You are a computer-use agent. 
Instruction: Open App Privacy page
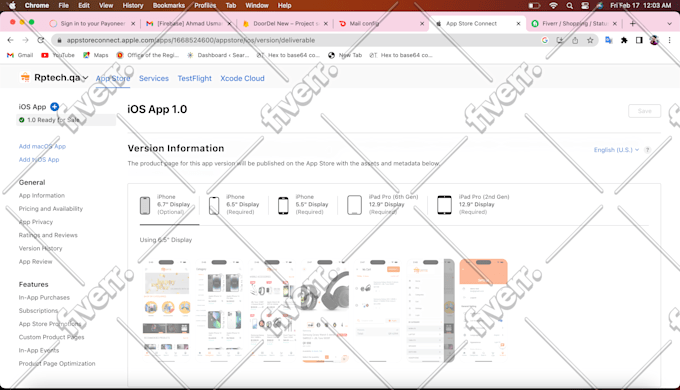point(36,222)
